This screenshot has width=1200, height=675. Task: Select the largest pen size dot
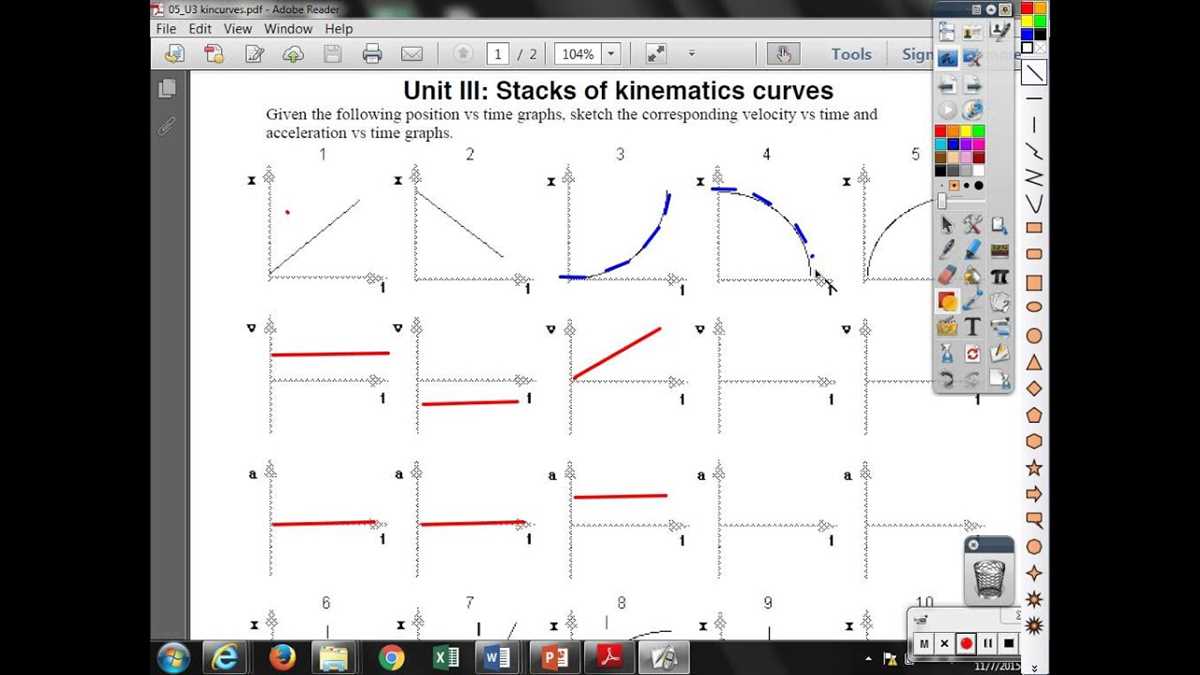point(979,185)
